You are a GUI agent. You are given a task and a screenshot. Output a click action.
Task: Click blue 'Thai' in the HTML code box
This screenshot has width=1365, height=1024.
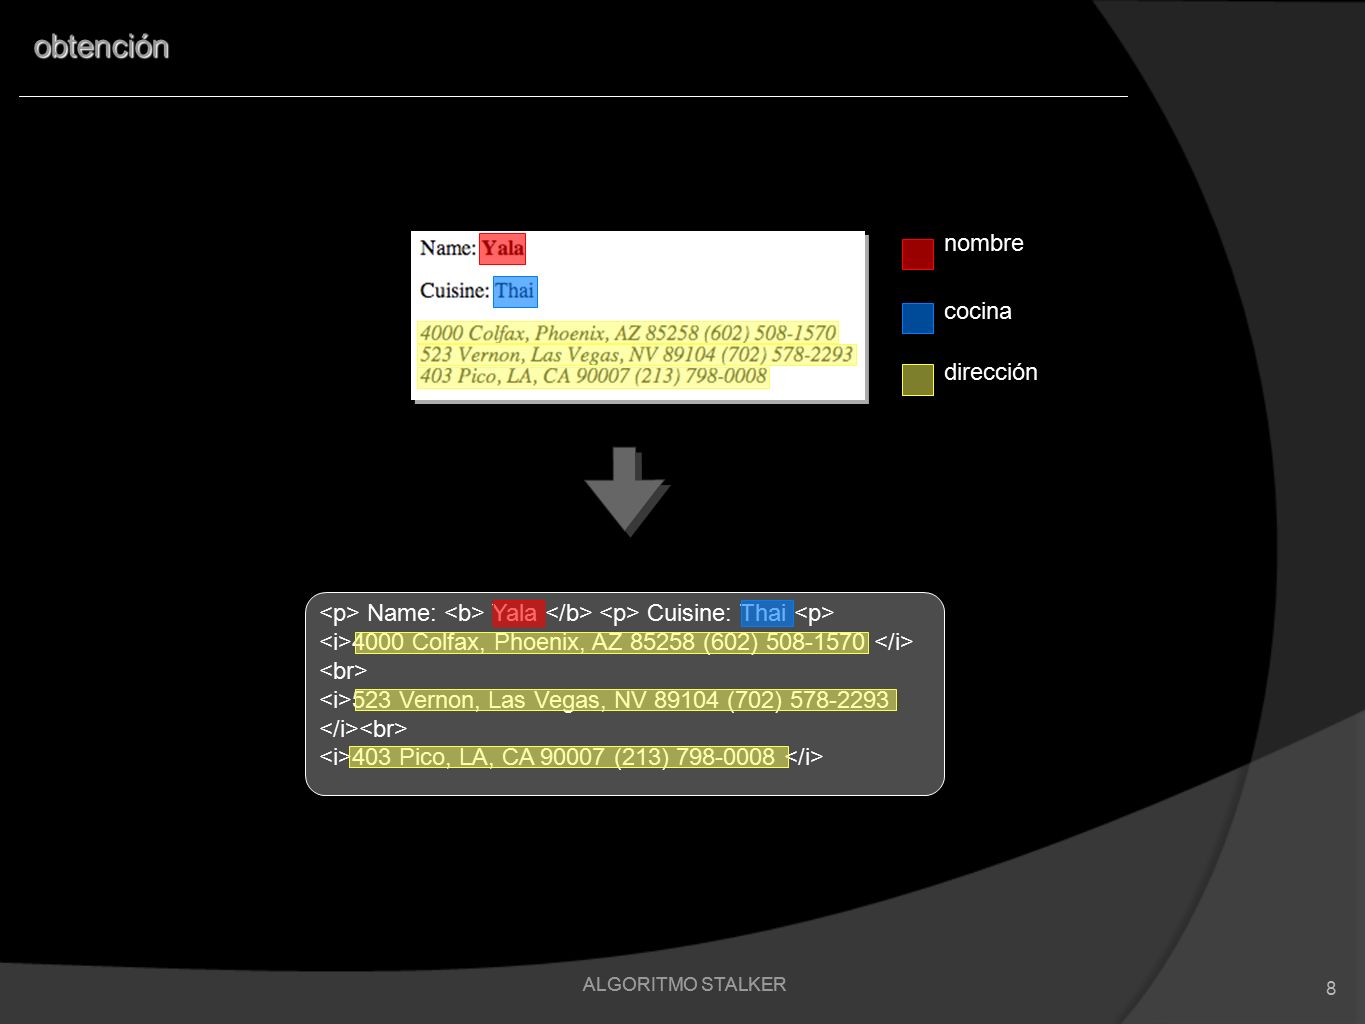tap(766, 613)
